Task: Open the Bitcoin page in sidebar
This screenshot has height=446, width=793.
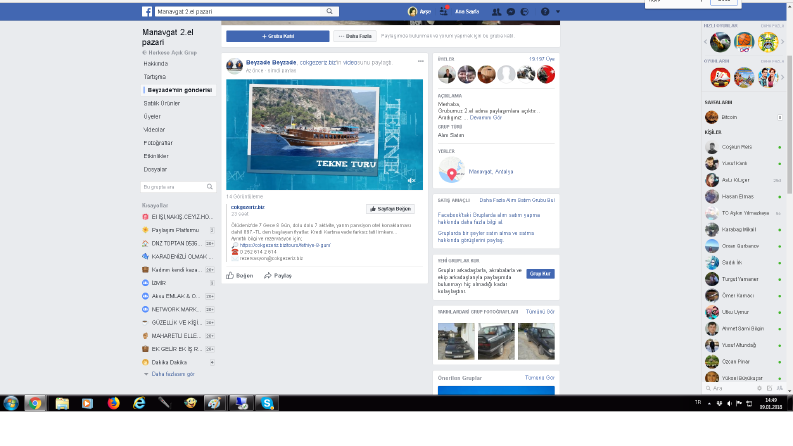Action: (729, 117)
